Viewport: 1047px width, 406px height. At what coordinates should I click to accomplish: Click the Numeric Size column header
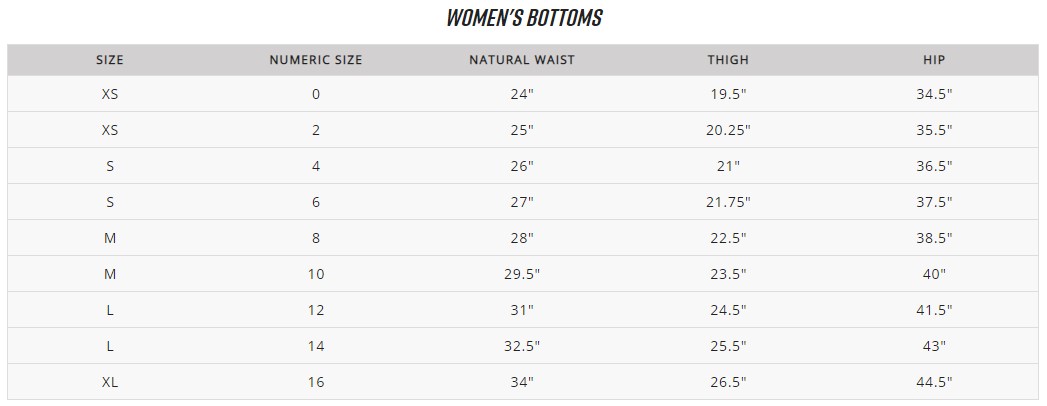tap(316, 60)
